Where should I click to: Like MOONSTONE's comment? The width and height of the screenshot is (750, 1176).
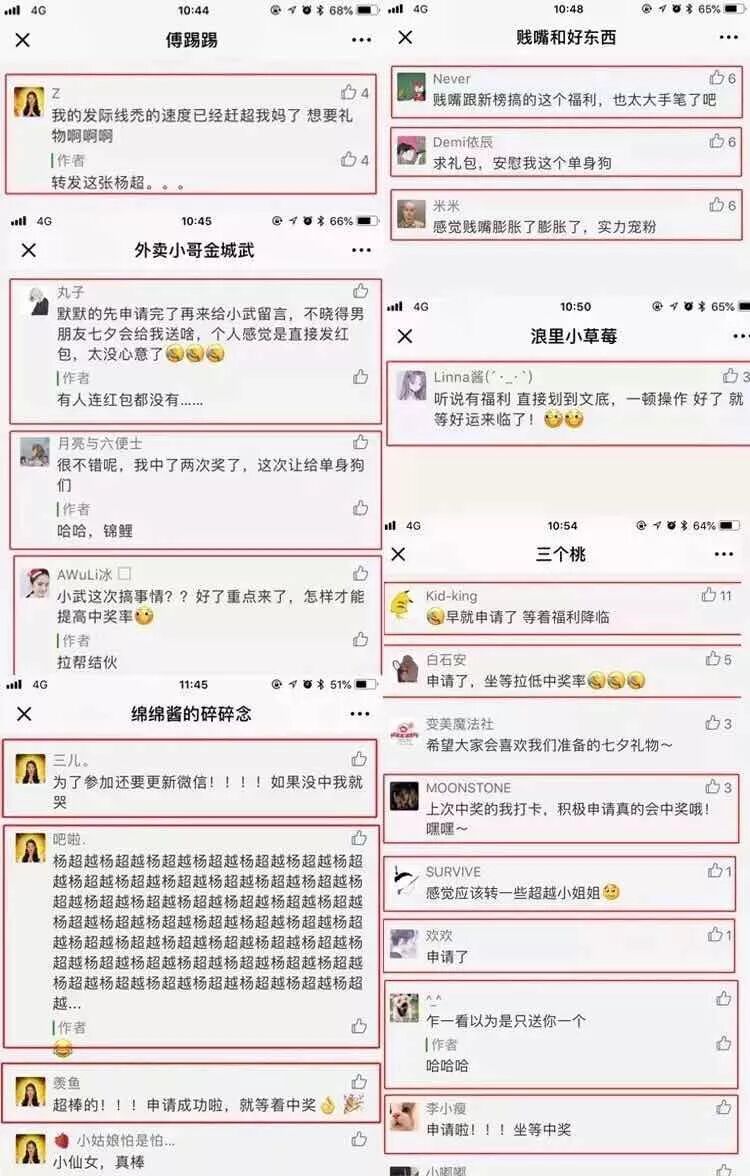pyautogui.click(x=712, y=786)
